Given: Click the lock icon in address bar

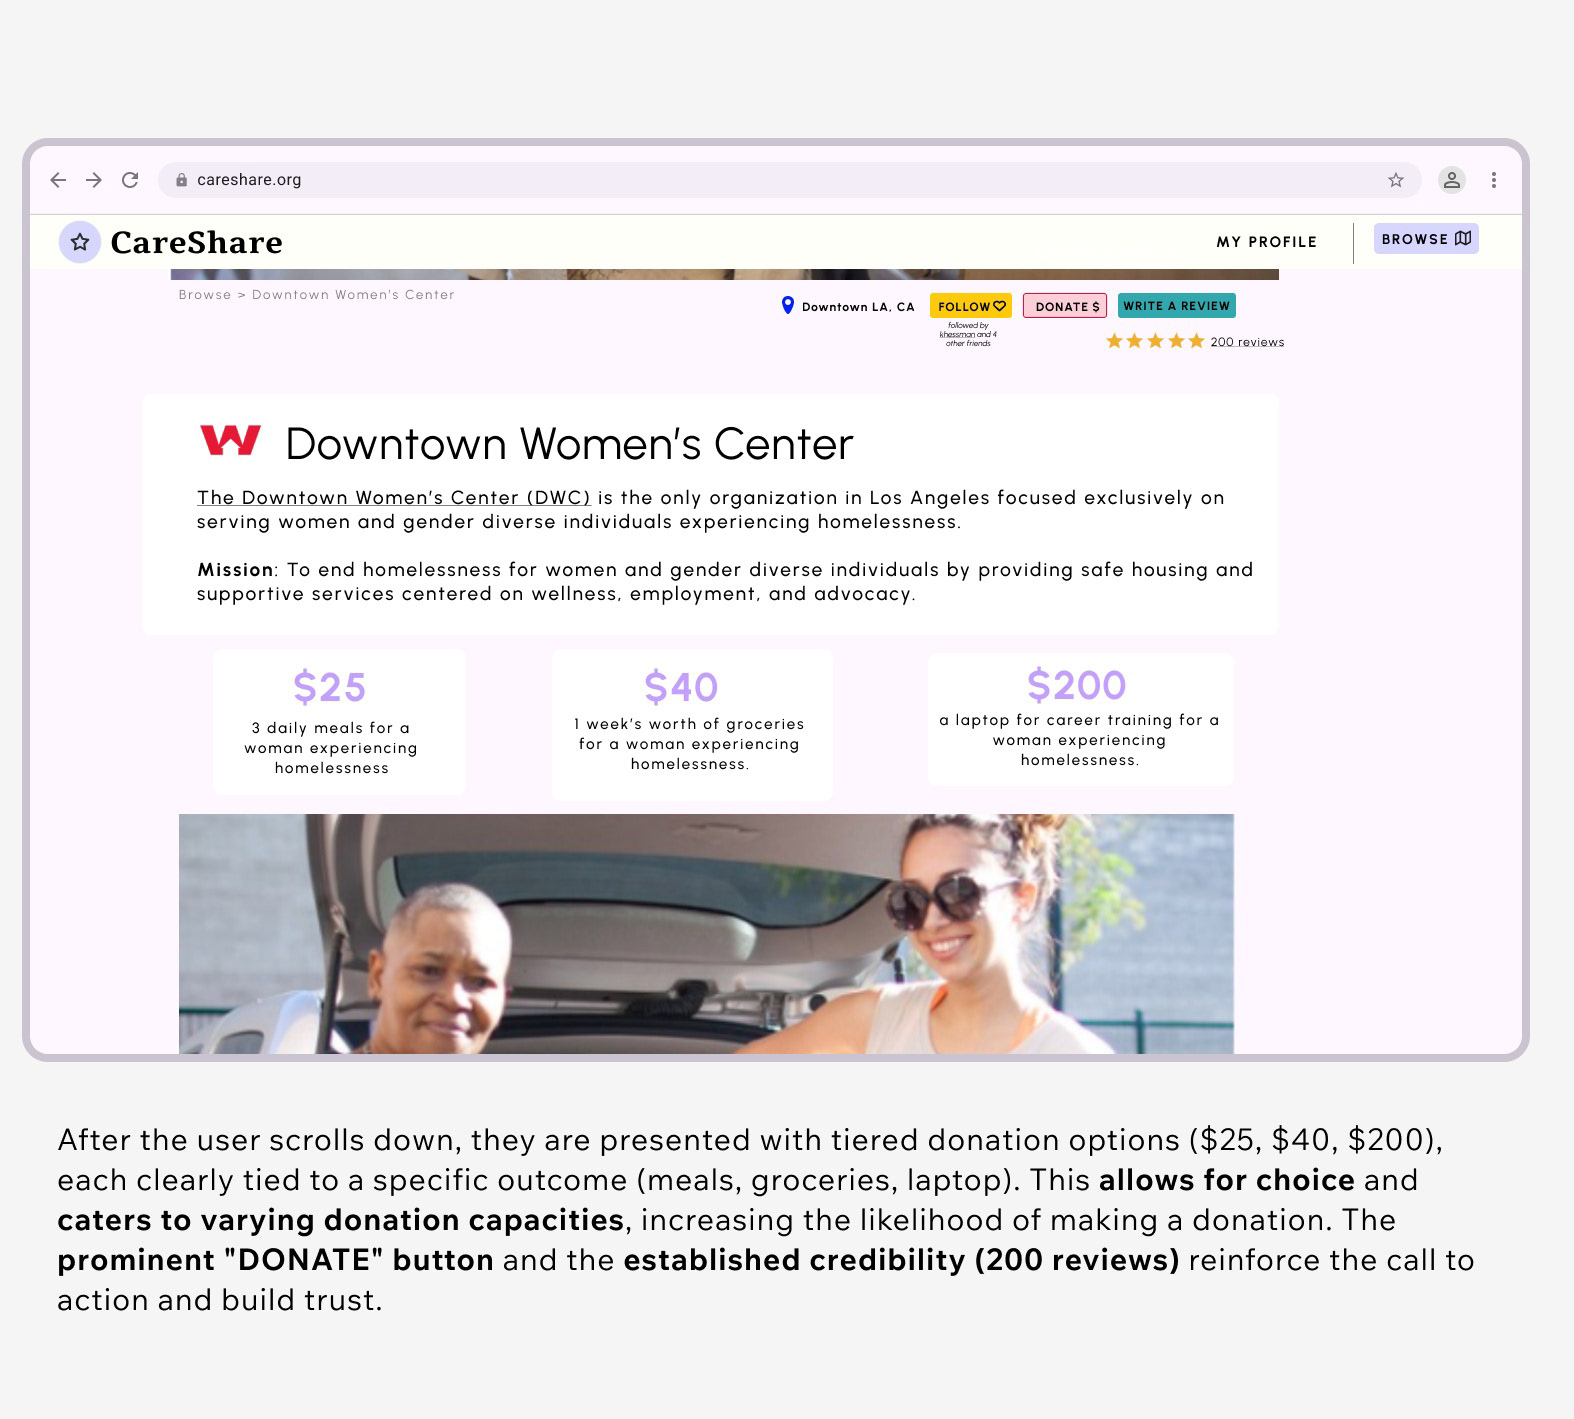Looking at the screenshot, I should click(x=181, y=180).
